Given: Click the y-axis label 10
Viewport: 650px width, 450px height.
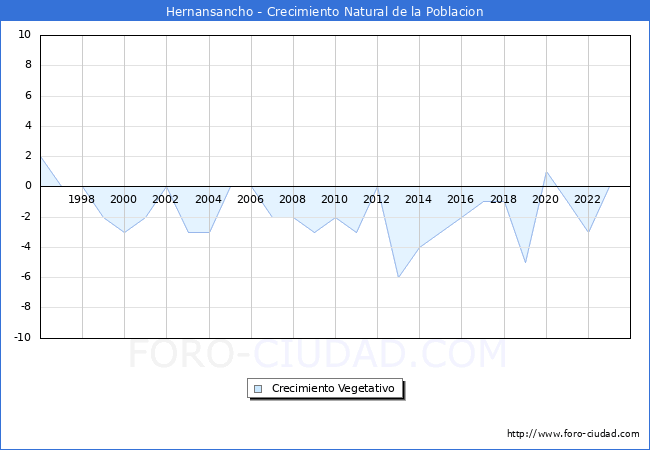Looking at the screenshot, I should [x=24, y=34].
